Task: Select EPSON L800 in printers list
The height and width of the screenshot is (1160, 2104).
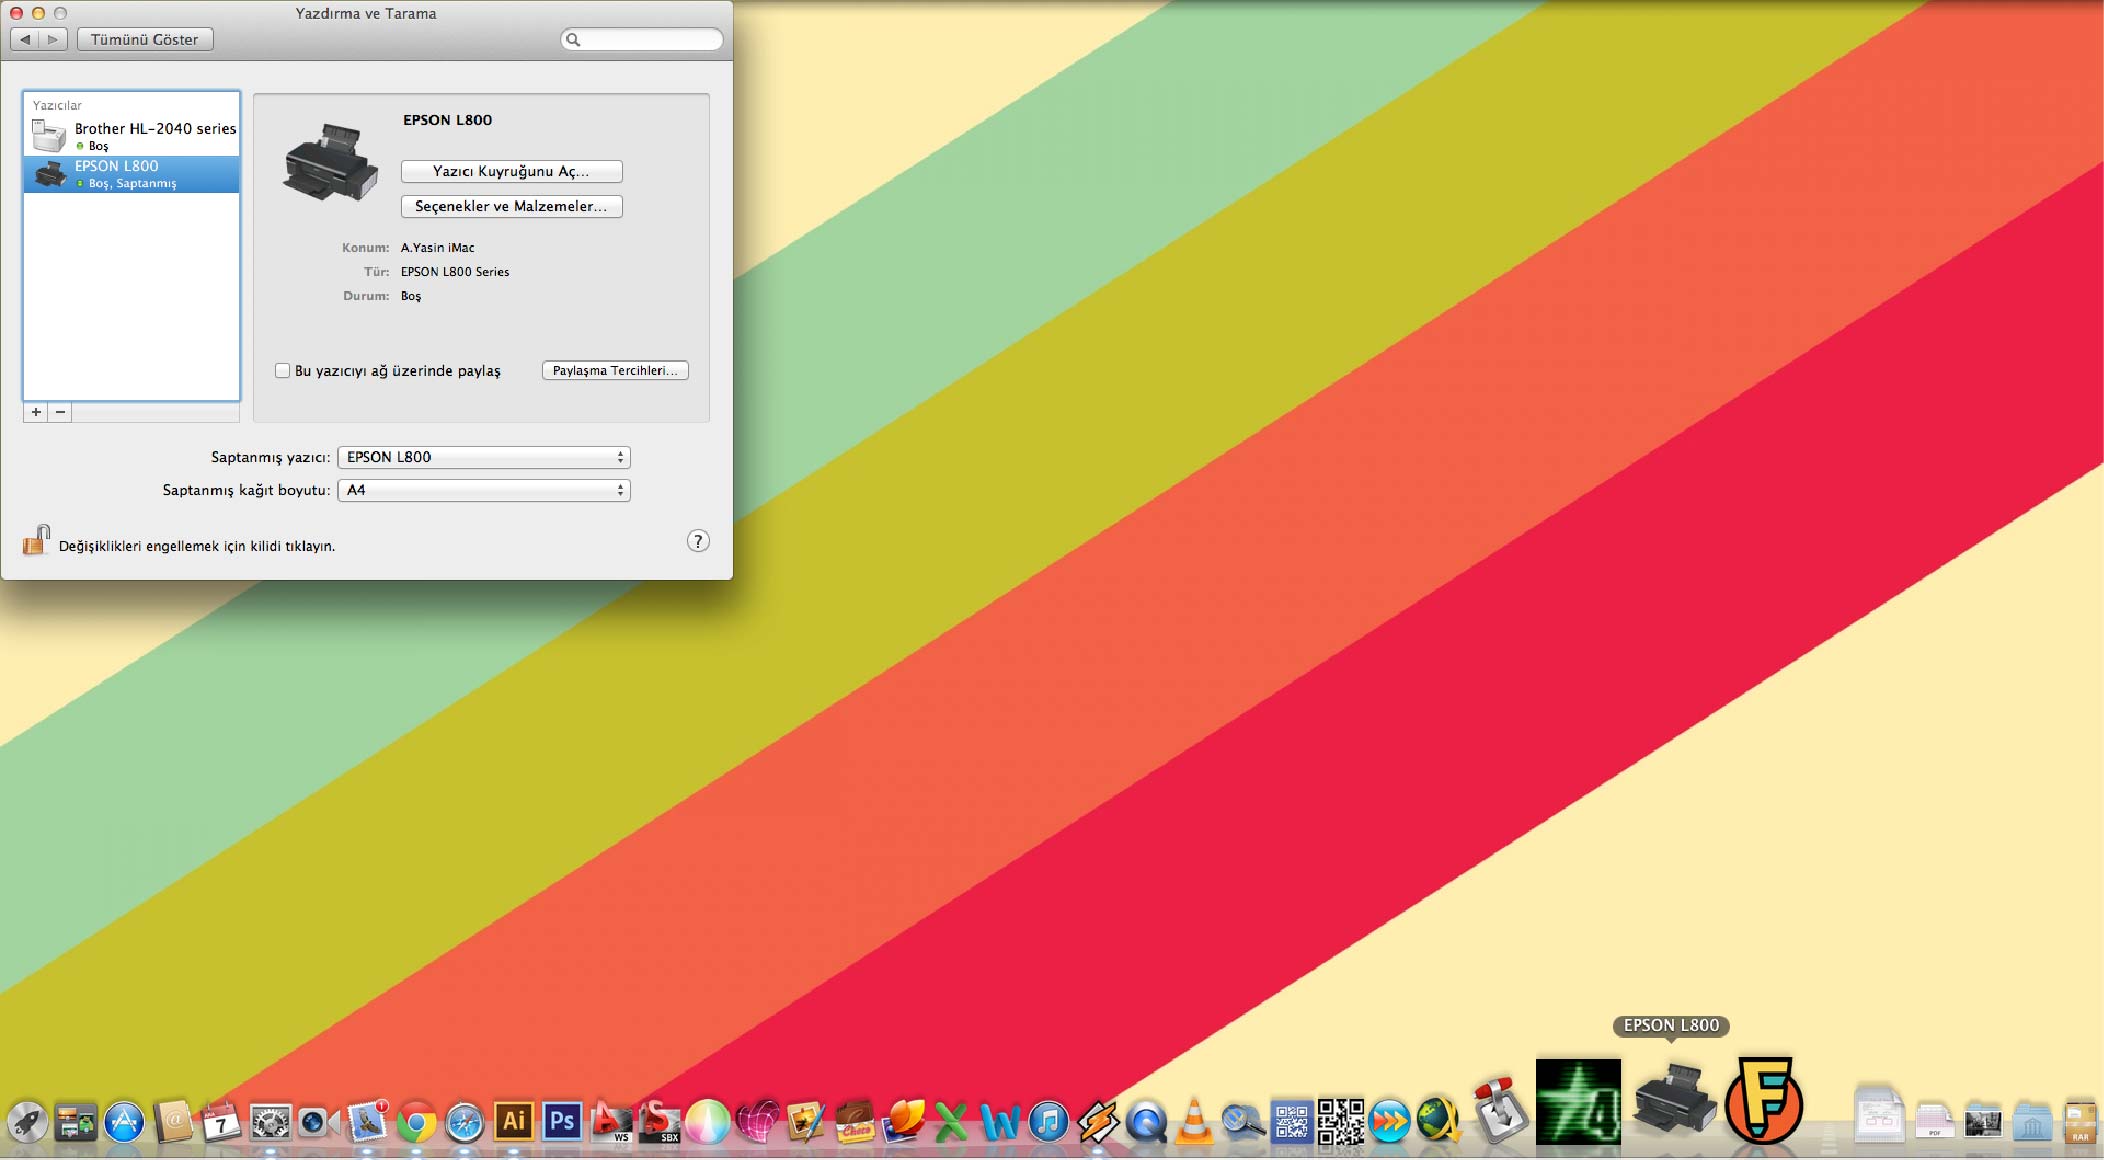Action: click(x=131, y=174)
